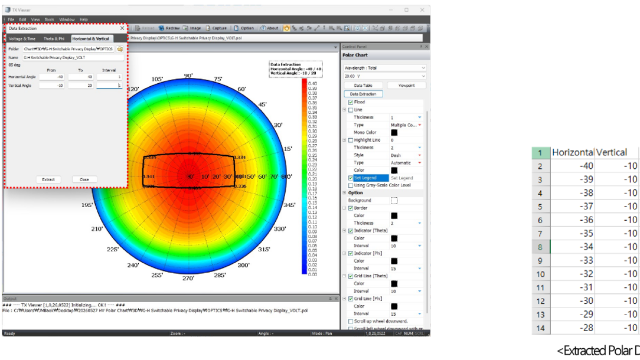
Task: Enable the Highlight Line checkbox
Action: point(351,140)
